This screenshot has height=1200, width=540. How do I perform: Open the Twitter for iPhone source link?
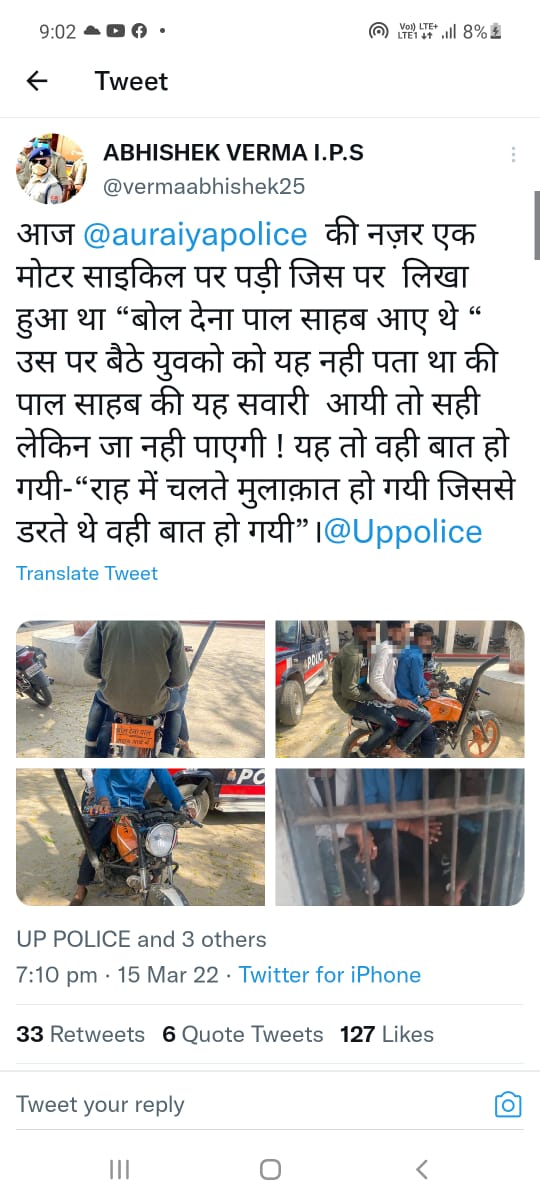[330, 975]
